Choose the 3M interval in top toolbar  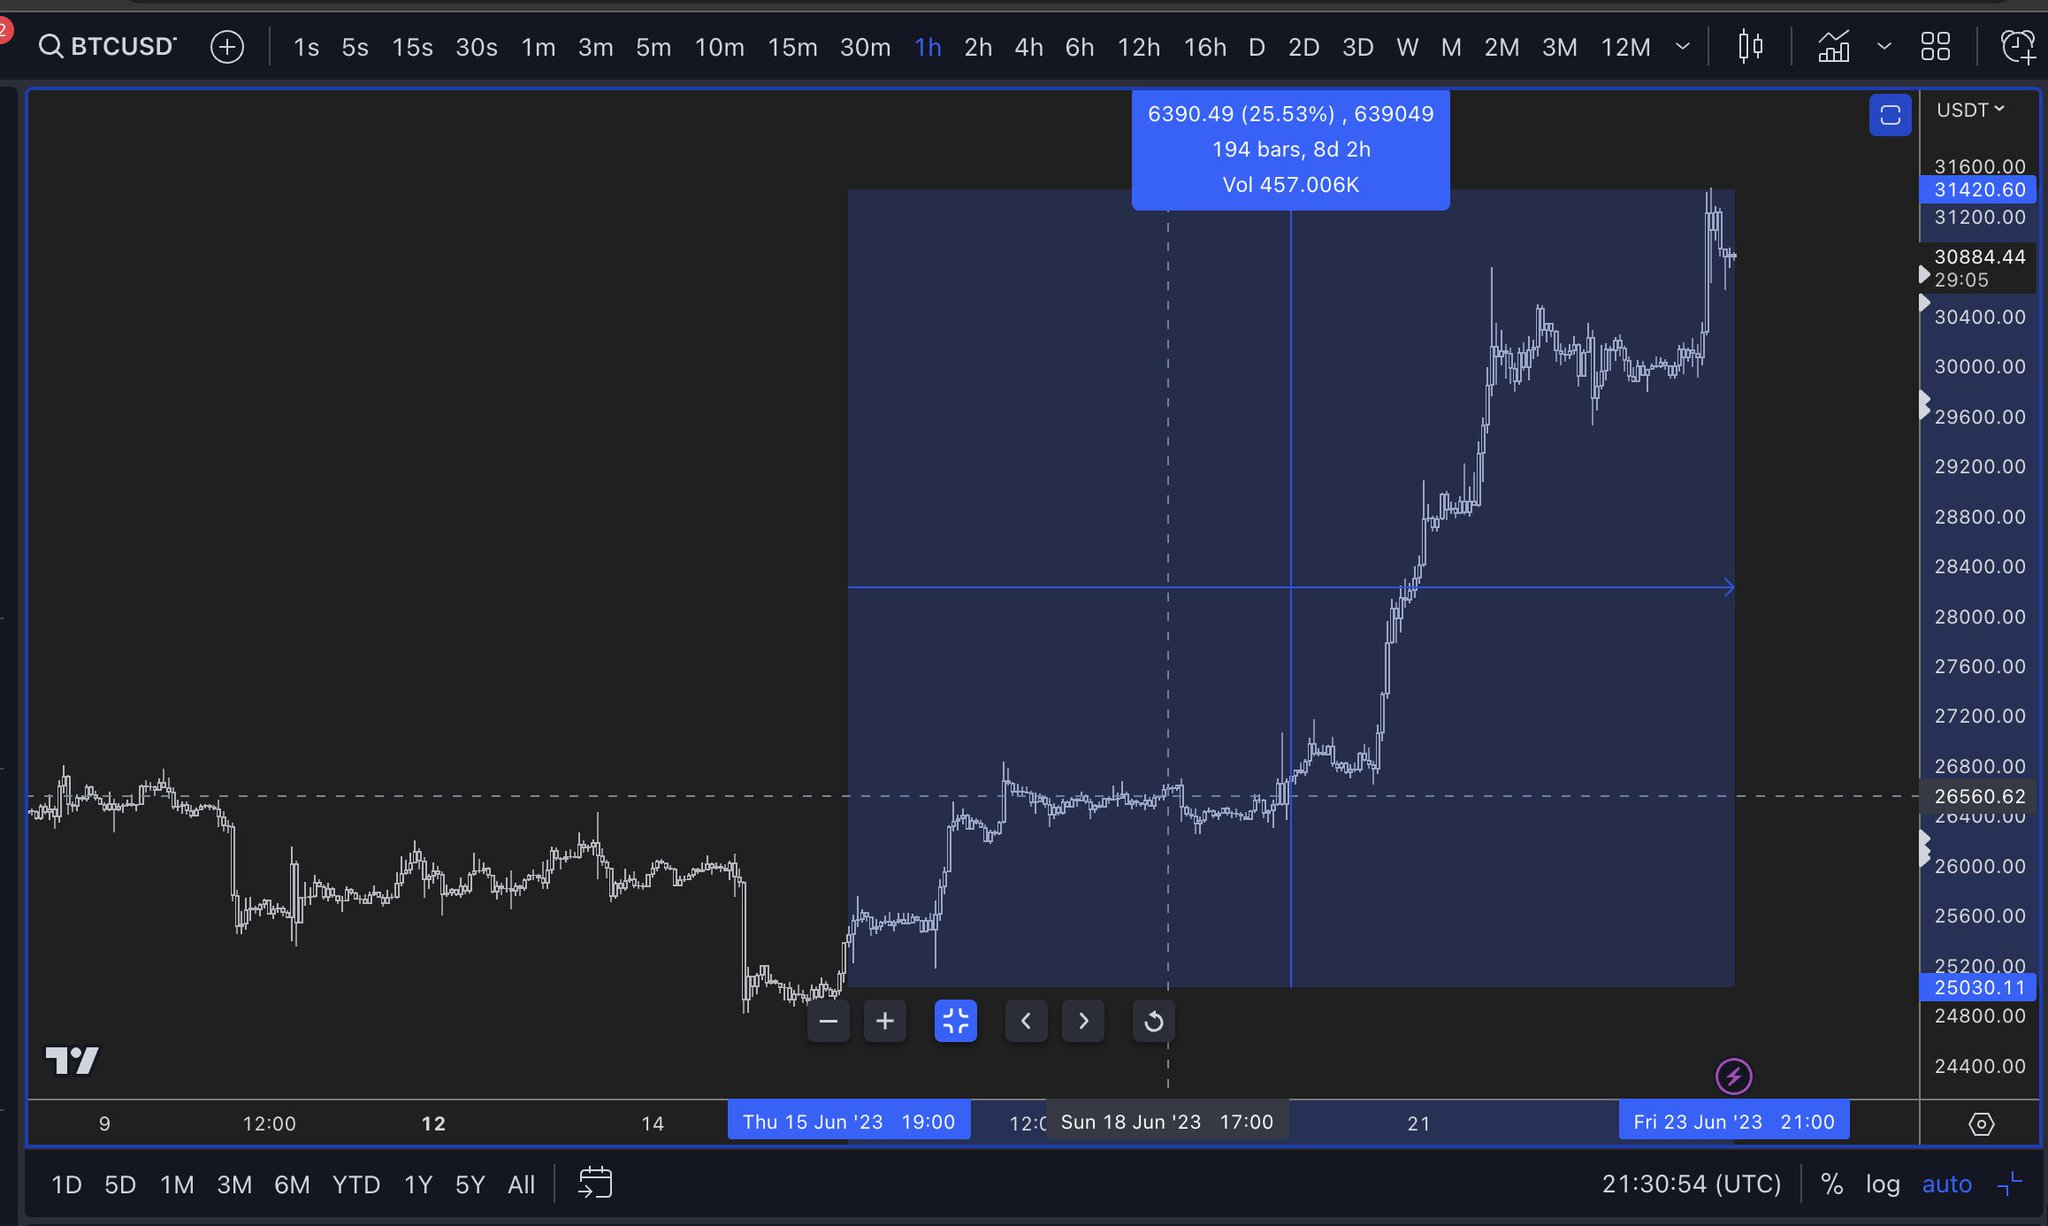[x=1559, y=47]
